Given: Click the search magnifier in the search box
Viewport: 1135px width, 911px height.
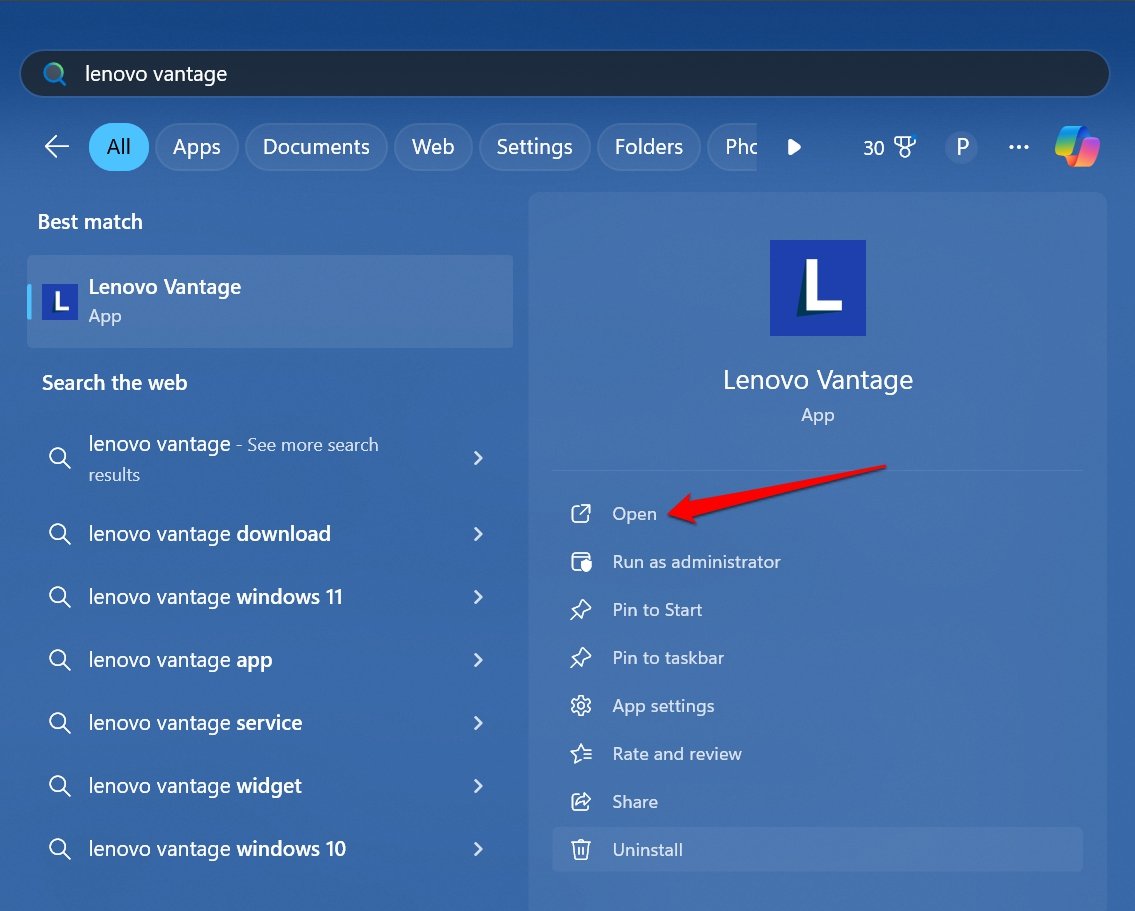Looking at the screenshot, I should (x=54, y=73).
